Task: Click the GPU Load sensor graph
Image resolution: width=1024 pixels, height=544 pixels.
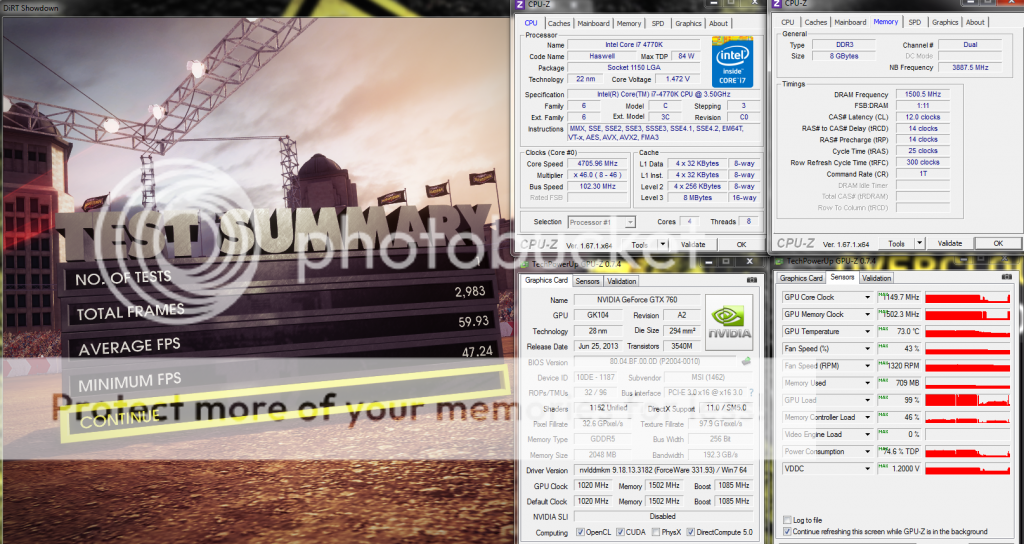Action: point(968,400)
